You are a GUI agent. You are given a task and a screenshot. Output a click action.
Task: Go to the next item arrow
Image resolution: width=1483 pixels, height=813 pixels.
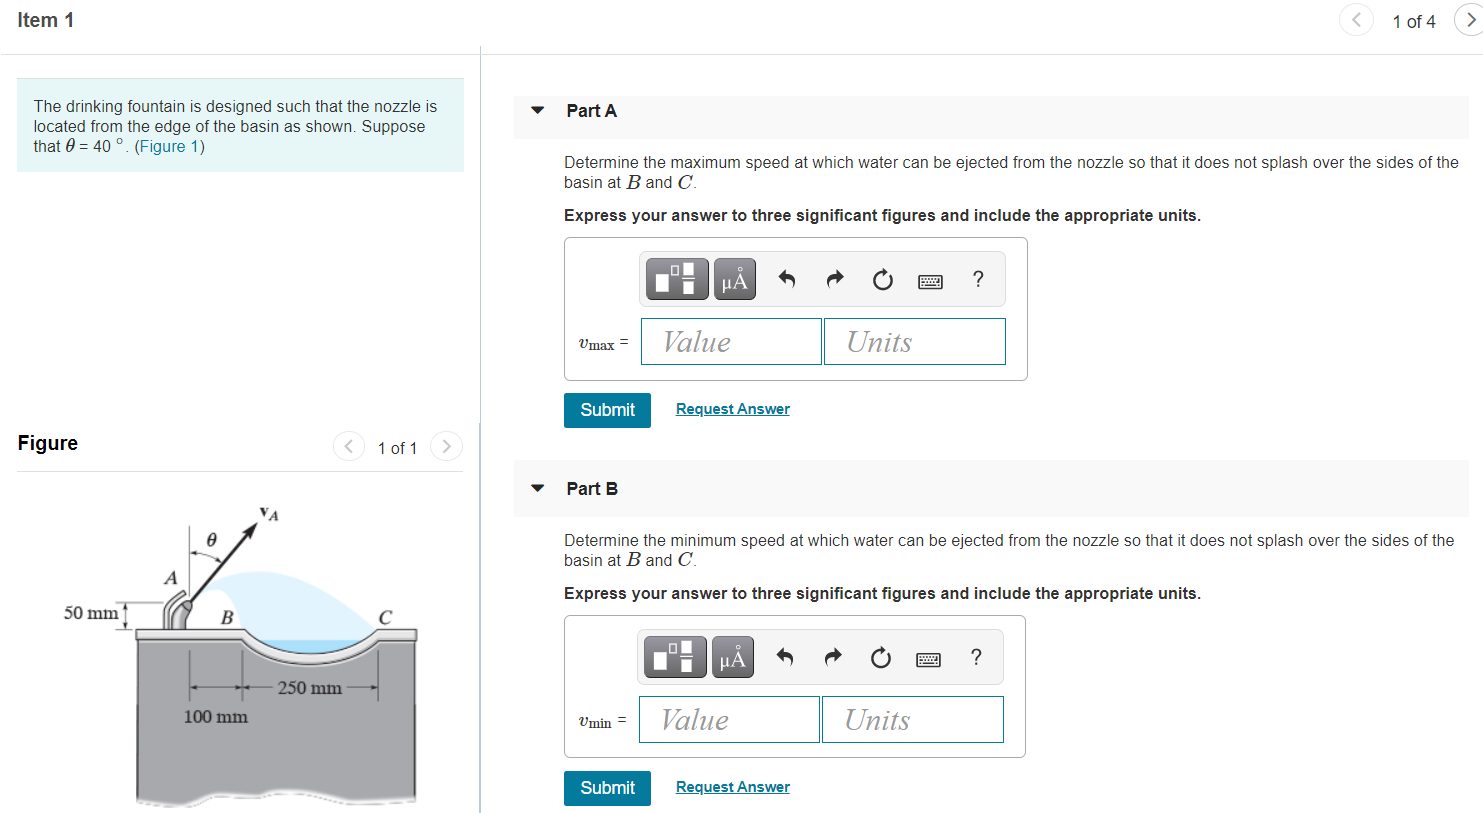pyautogui.click(x=1469, y=20)
